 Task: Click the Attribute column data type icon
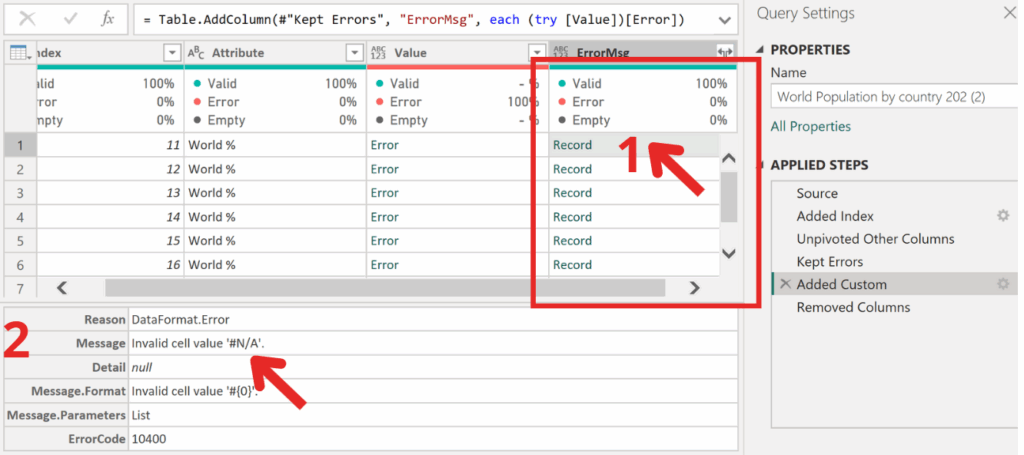[196, 53]
